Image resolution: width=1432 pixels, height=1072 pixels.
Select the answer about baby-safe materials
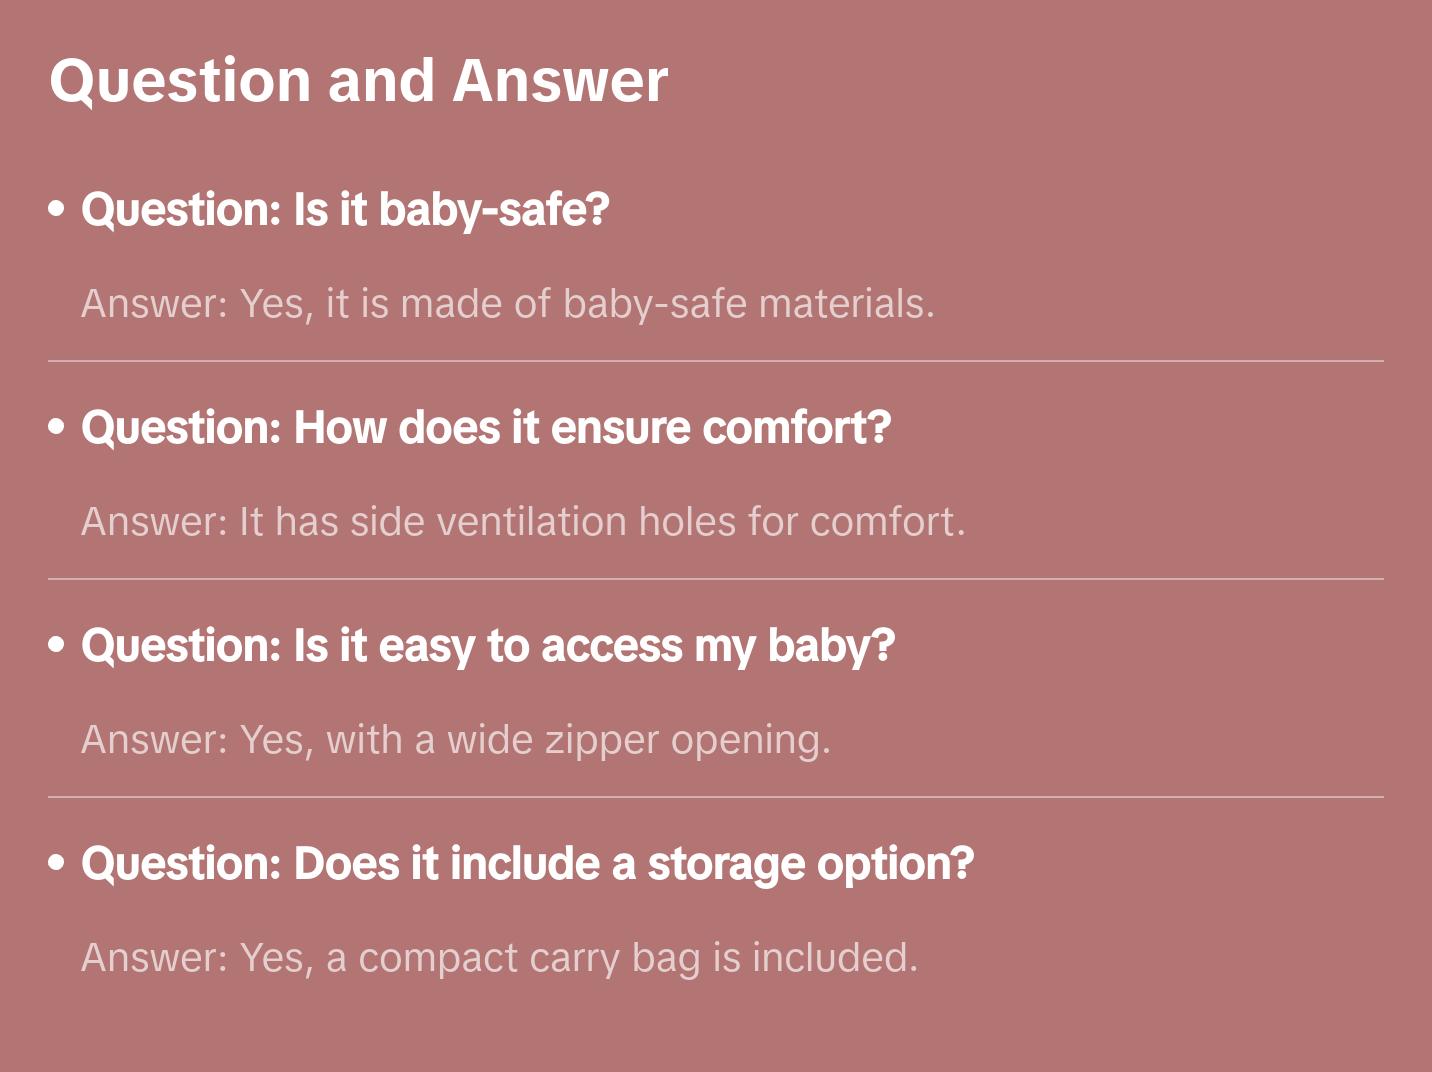(x=508, y=304)
